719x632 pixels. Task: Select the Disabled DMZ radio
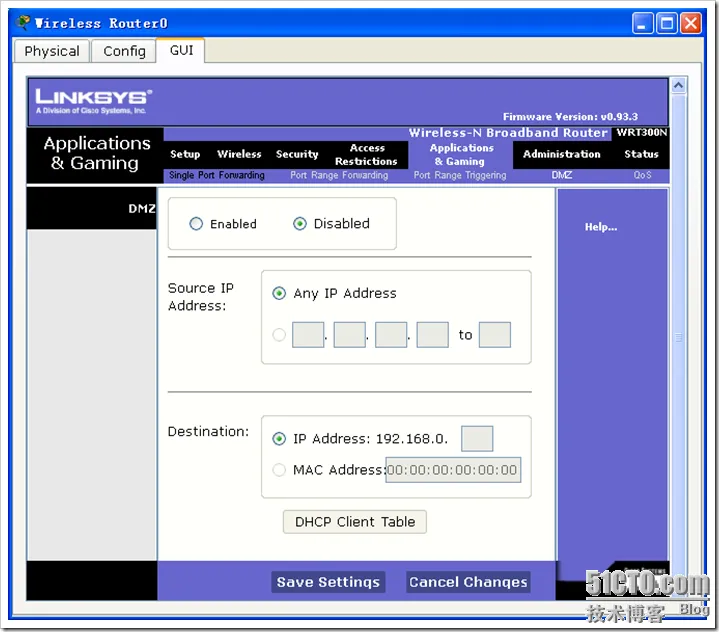point(299,224)
